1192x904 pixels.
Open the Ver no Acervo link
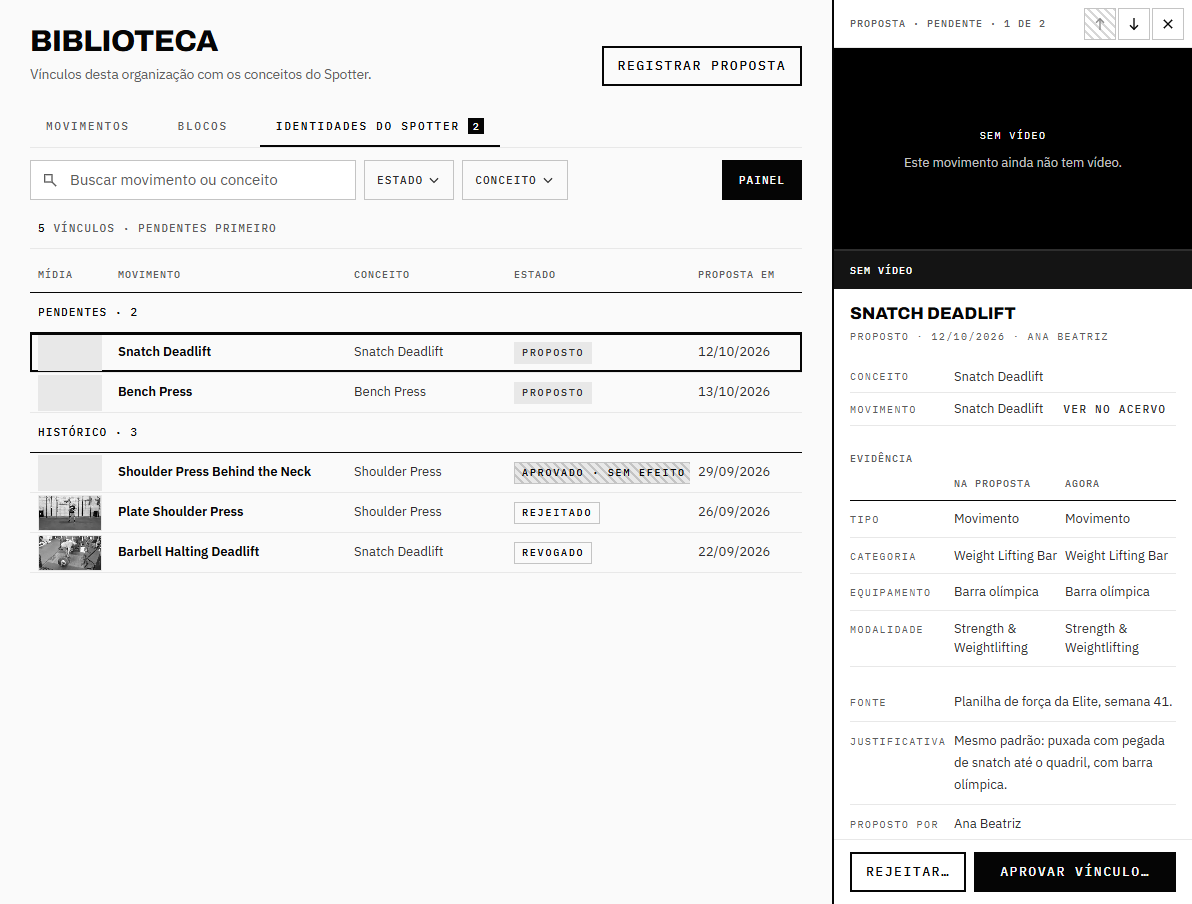(1114, 409)
